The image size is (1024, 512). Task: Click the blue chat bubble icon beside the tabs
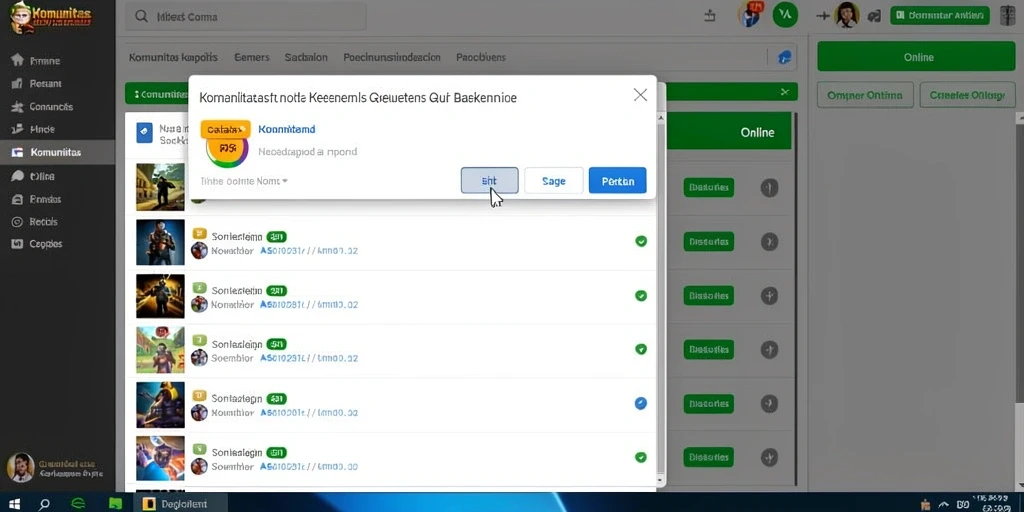785,57
